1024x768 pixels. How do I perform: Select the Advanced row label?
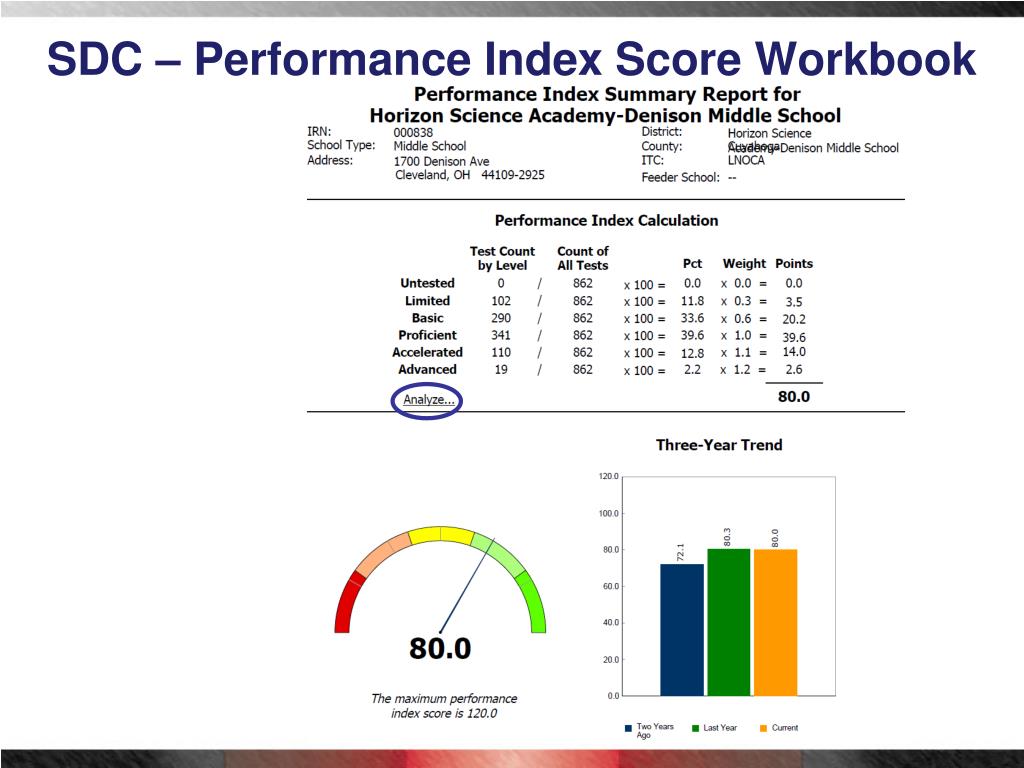coord(427,369)
